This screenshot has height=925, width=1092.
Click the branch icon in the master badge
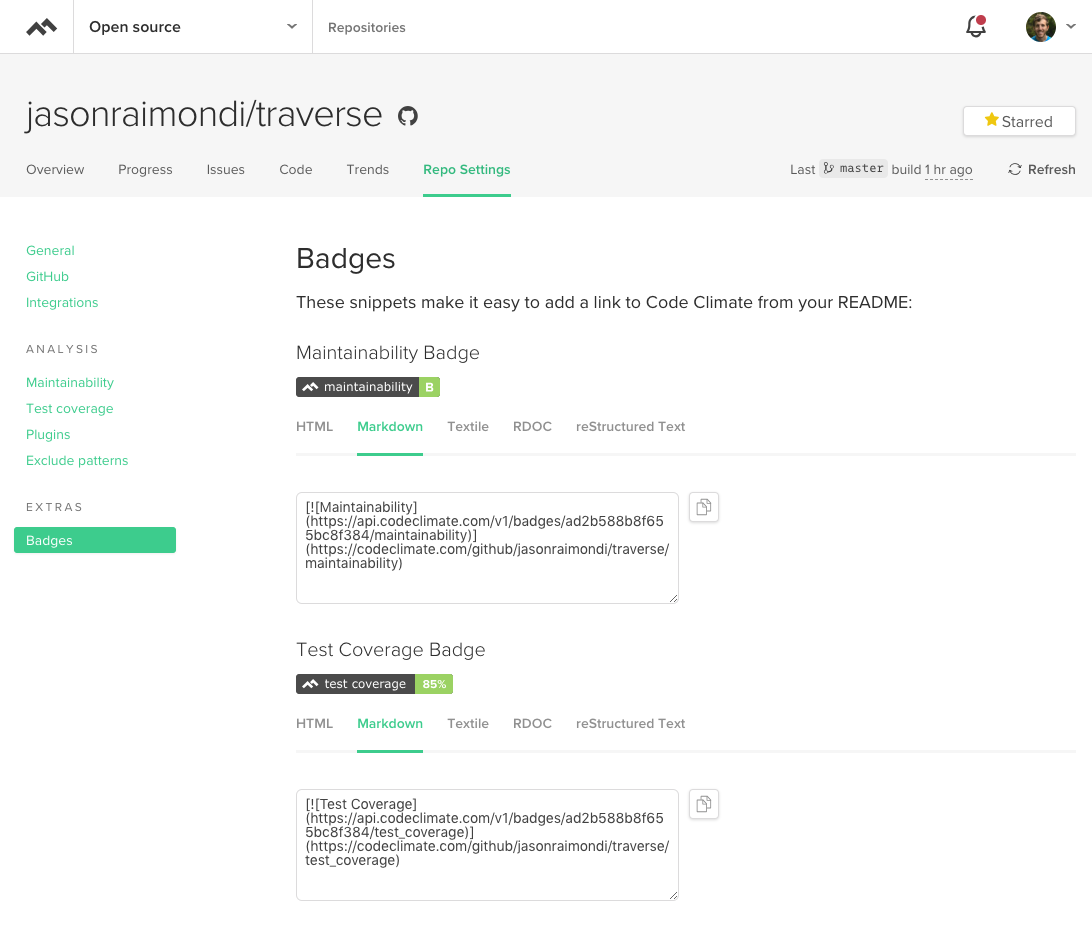point(829,168)
